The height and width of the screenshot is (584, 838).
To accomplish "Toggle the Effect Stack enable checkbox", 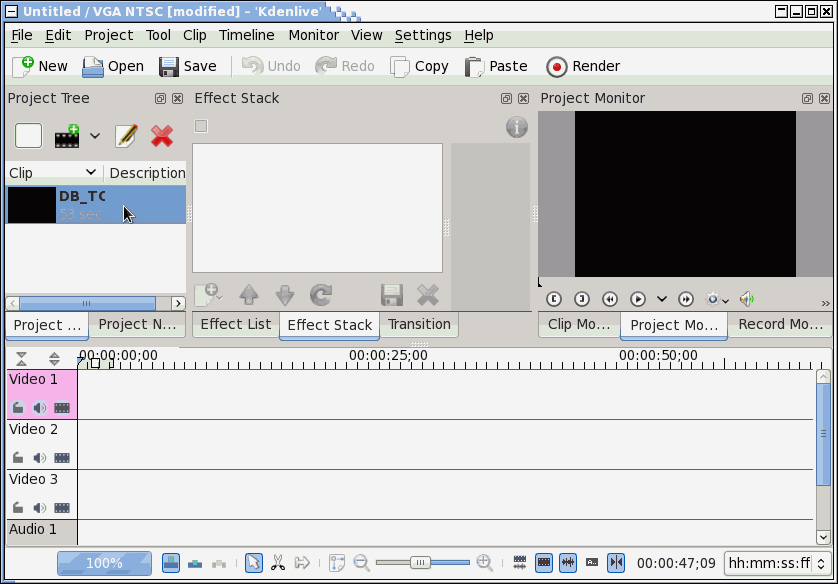I will pos(201,126).
